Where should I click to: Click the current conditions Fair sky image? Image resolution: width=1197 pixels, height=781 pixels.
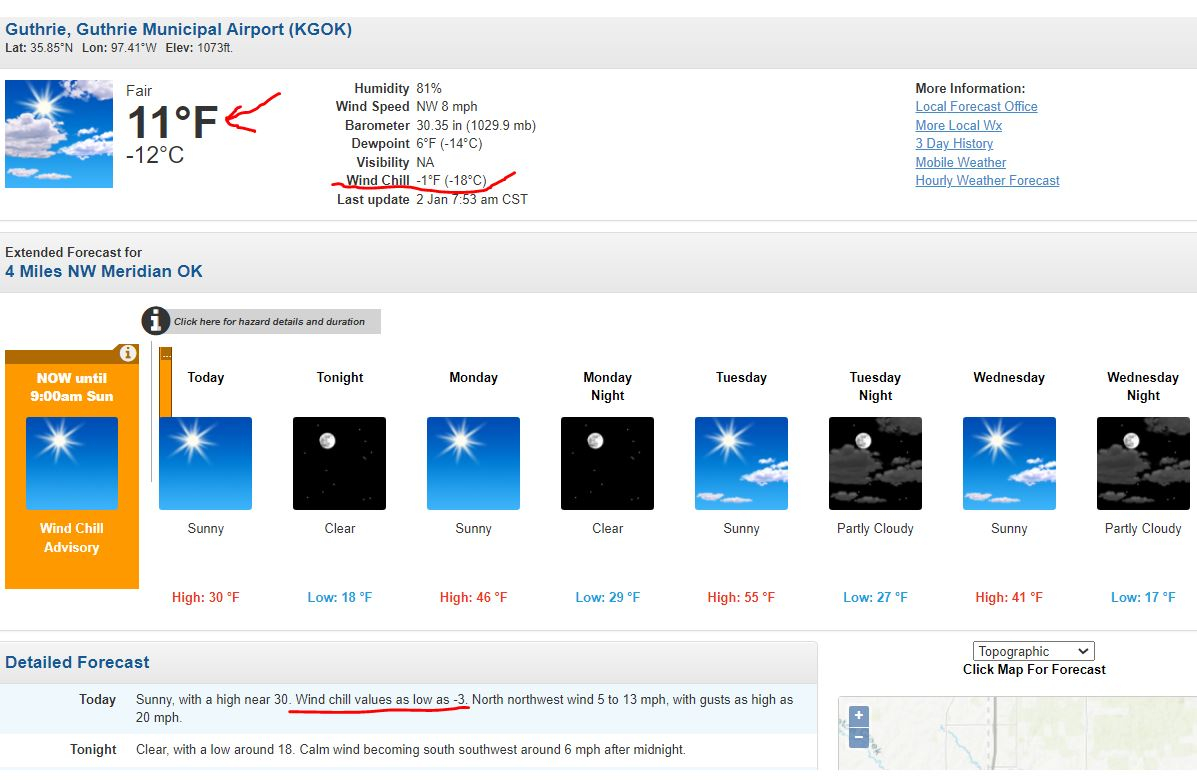pos(59,134)
